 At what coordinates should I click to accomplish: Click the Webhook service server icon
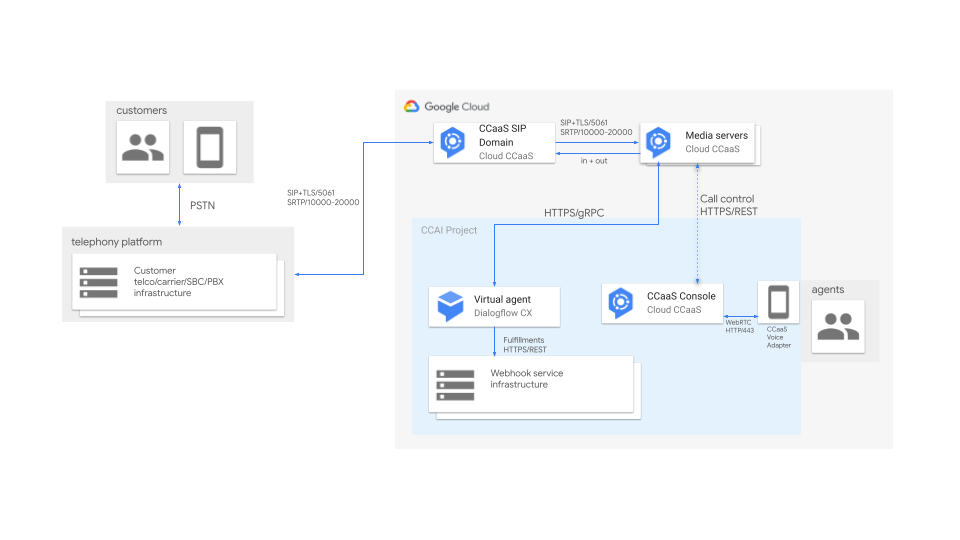pos(455,384)
